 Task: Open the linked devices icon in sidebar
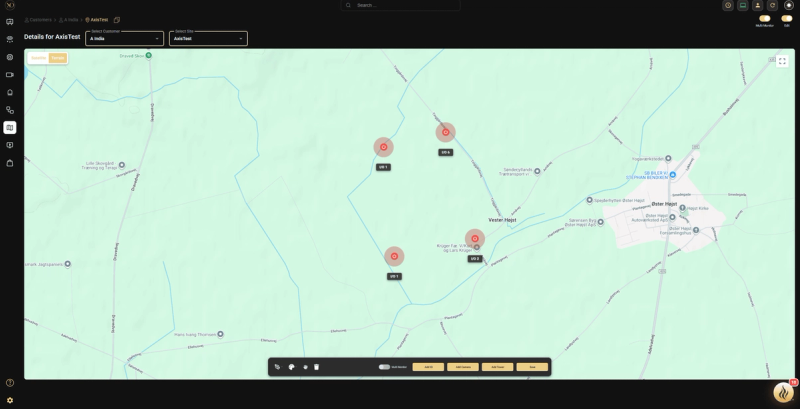point(10,110)
